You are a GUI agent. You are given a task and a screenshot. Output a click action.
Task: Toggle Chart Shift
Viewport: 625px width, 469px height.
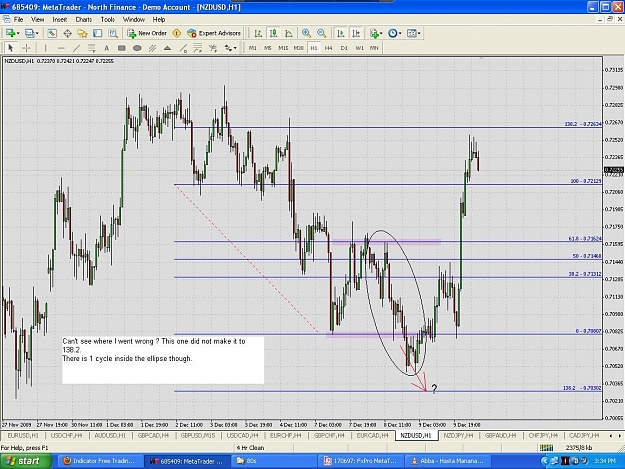click(x=356, y=33)
